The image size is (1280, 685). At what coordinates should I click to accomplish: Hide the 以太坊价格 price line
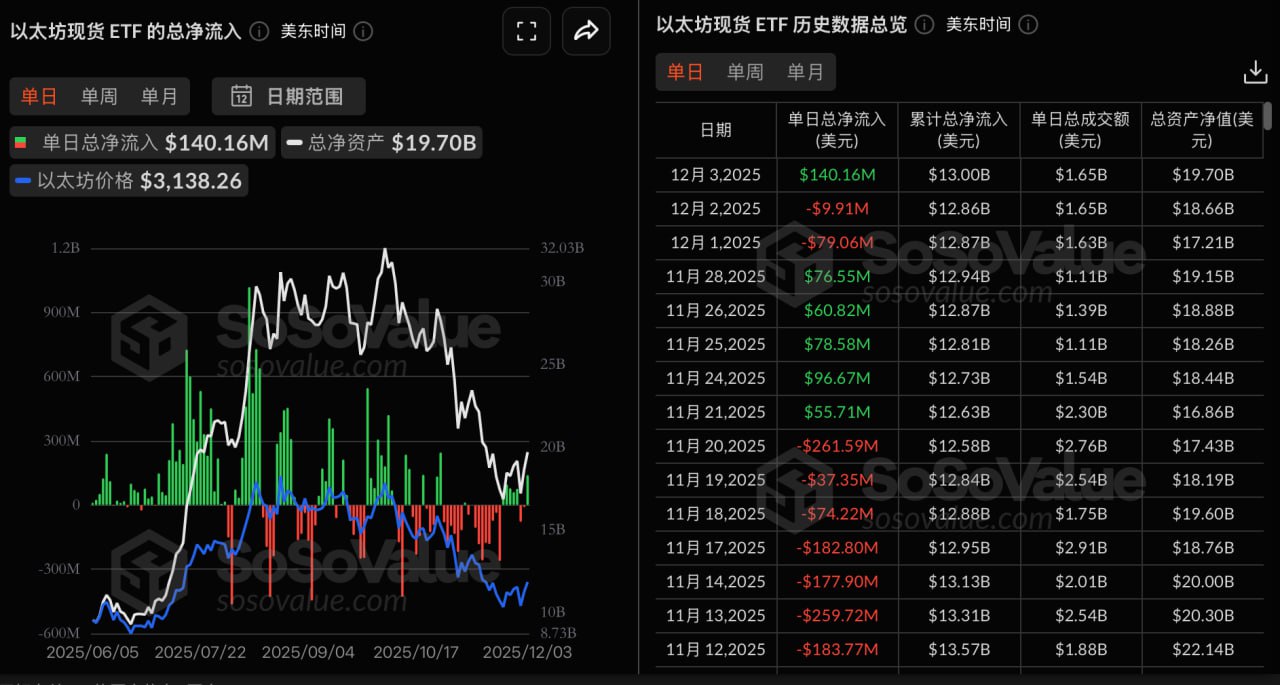tap(128, 181)
